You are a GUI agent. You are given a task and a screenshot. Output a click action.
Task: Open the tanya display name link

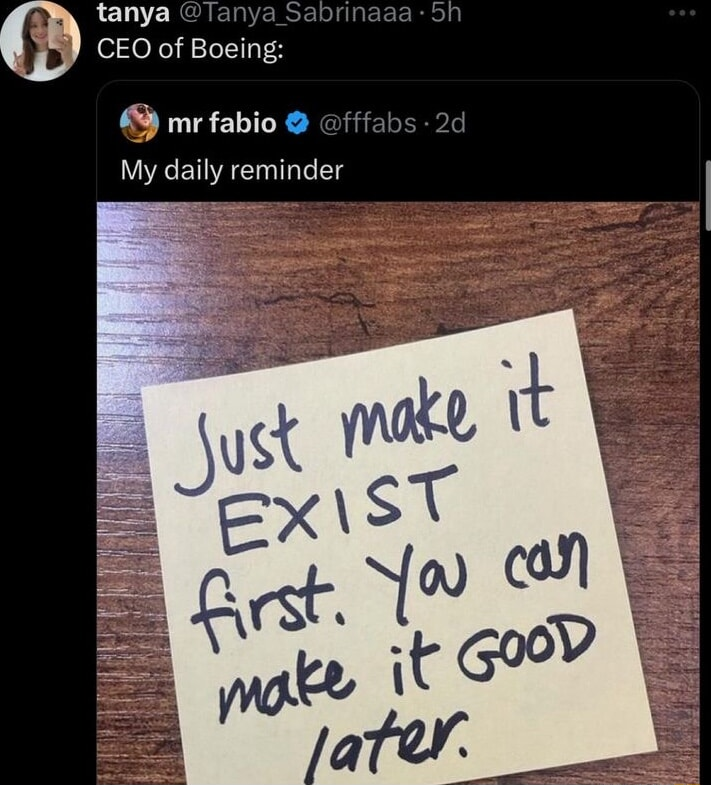coord(133,13)
